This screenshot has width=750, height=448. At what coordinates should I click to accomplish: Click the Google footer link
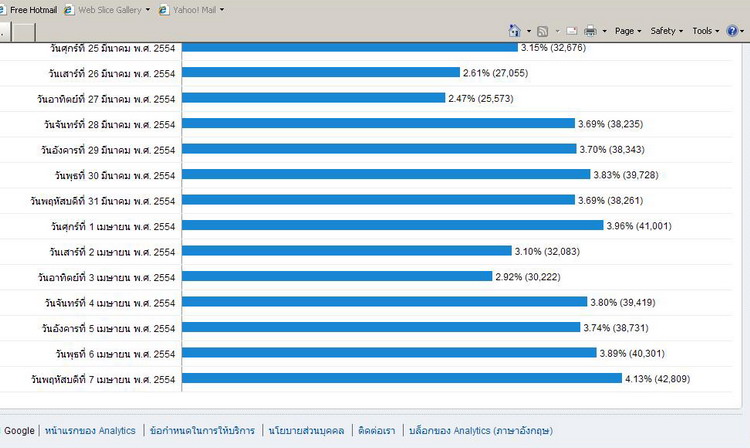[x=19, y=430]
